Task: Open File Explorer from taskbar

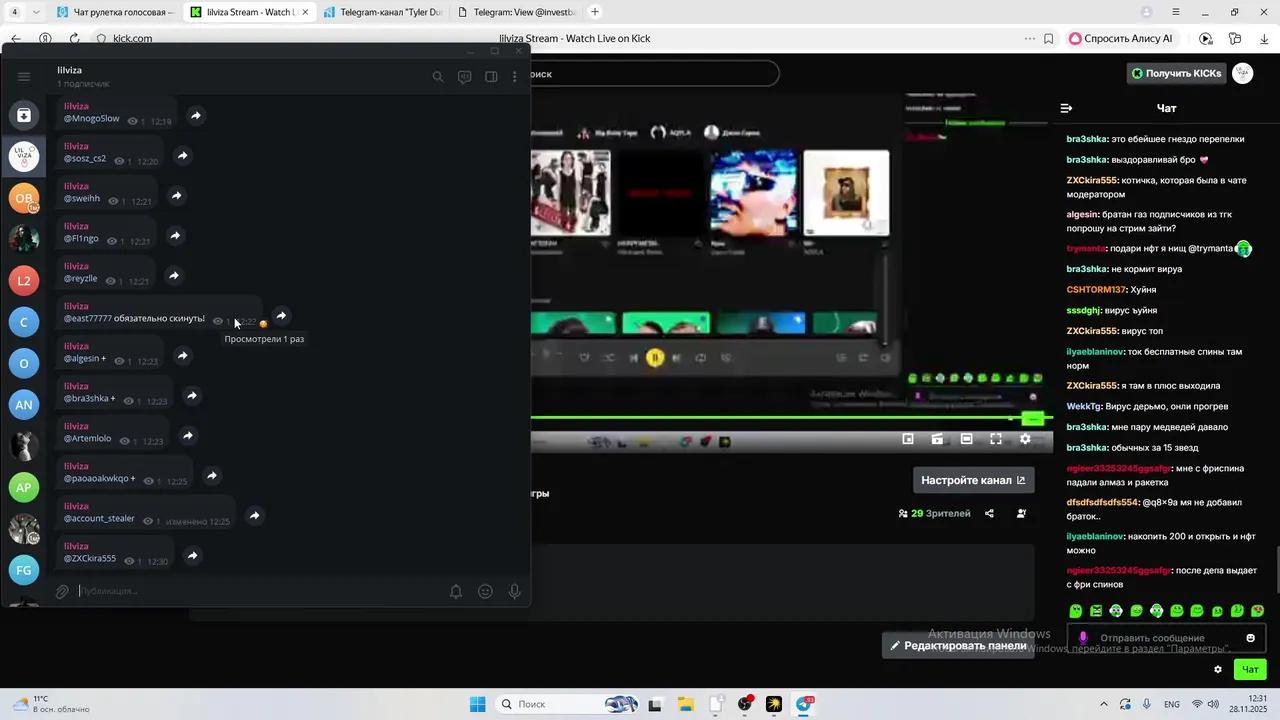Action: (685, 704)
